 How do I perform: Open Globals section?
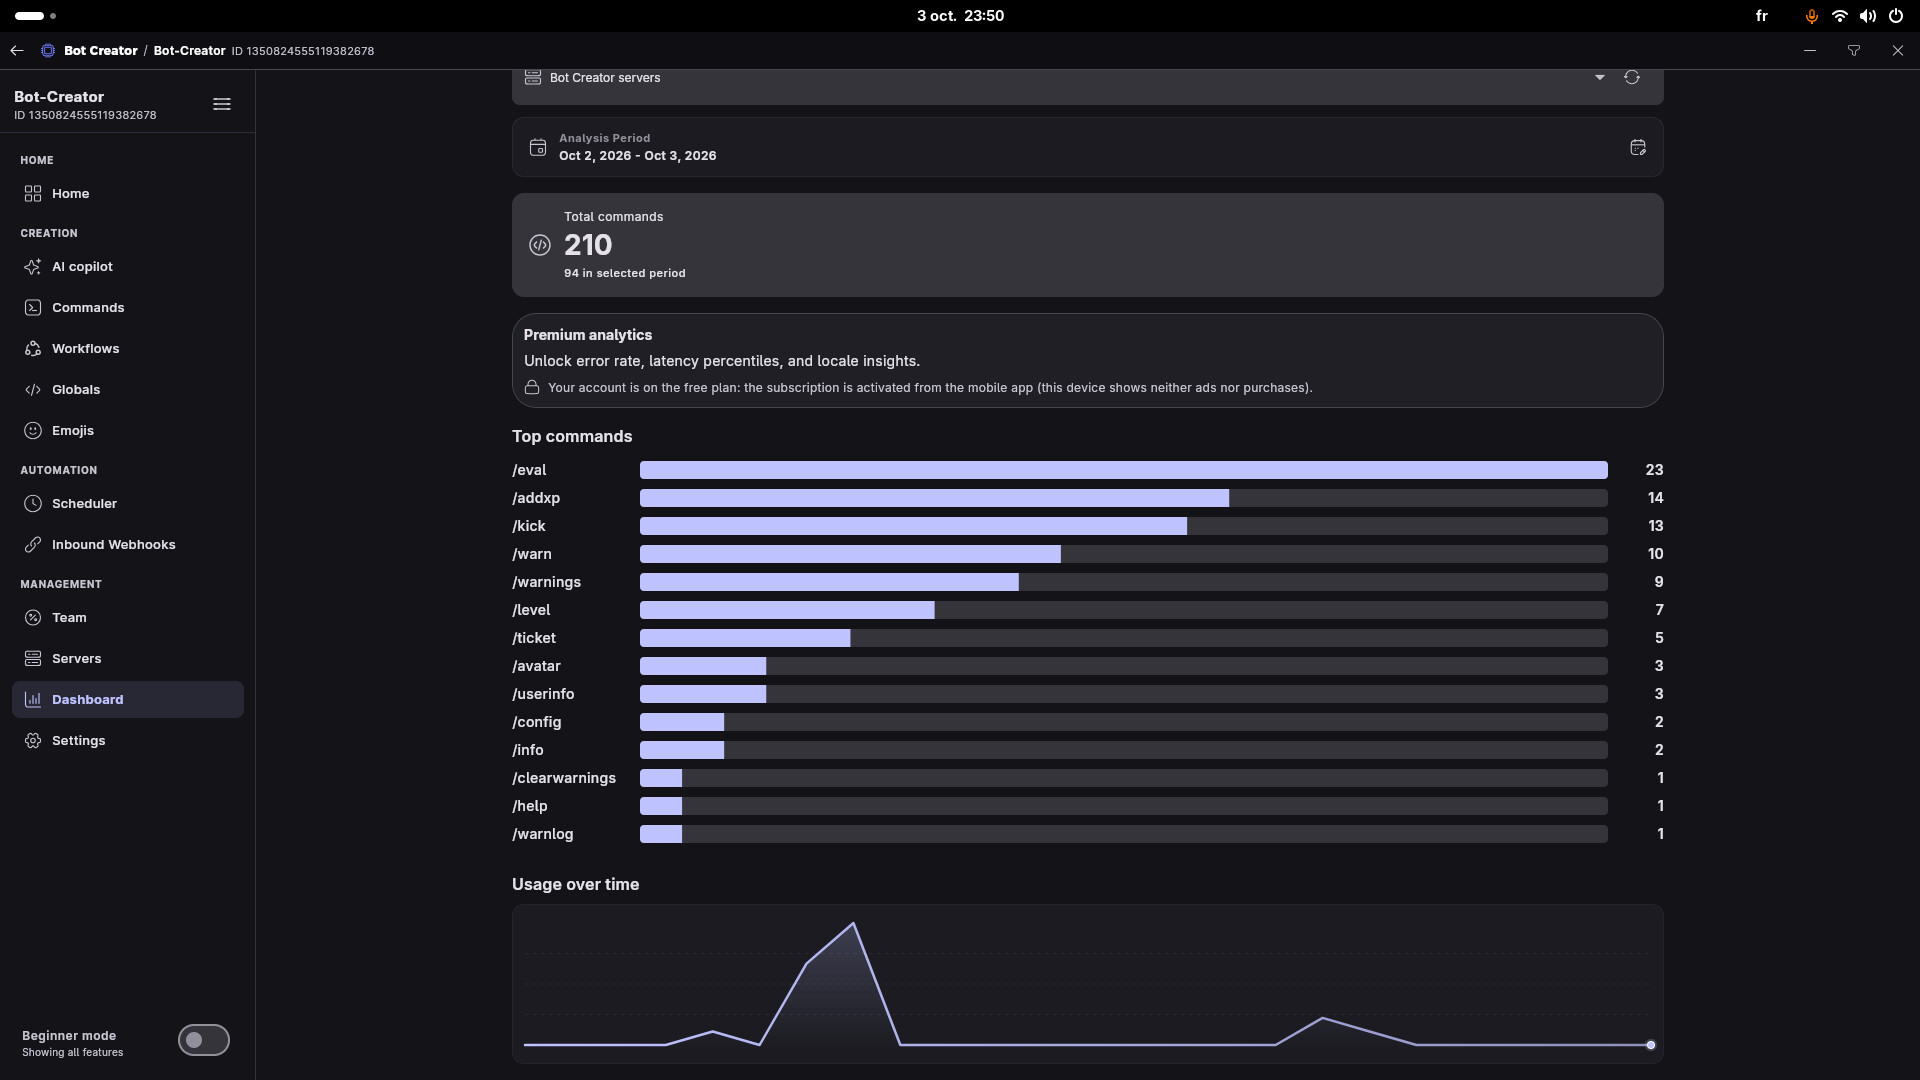pyautogui.click(x=128, y=390)
